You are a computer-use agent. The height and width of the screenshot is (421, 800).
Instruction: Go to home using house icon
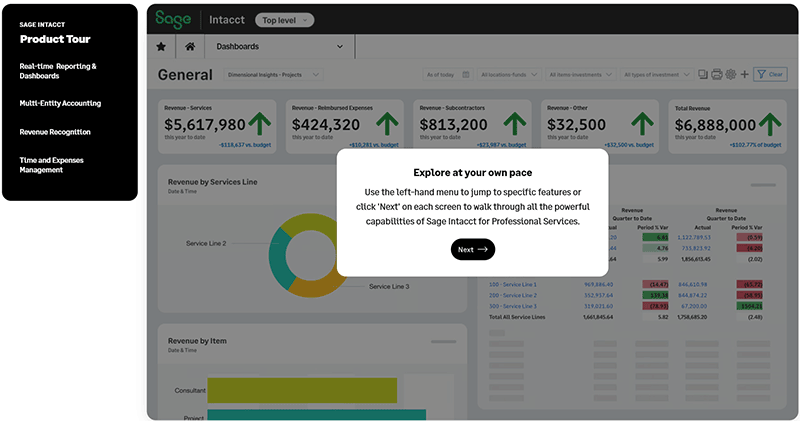coord(190,46)
